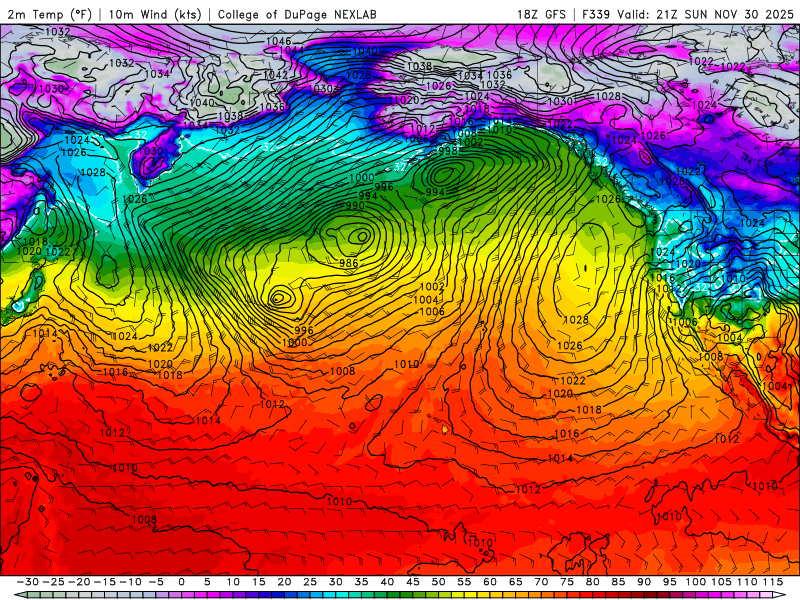The image size is (800, 600).
Task: Click the 45 value on temperature scale
Action: [413, 582]
